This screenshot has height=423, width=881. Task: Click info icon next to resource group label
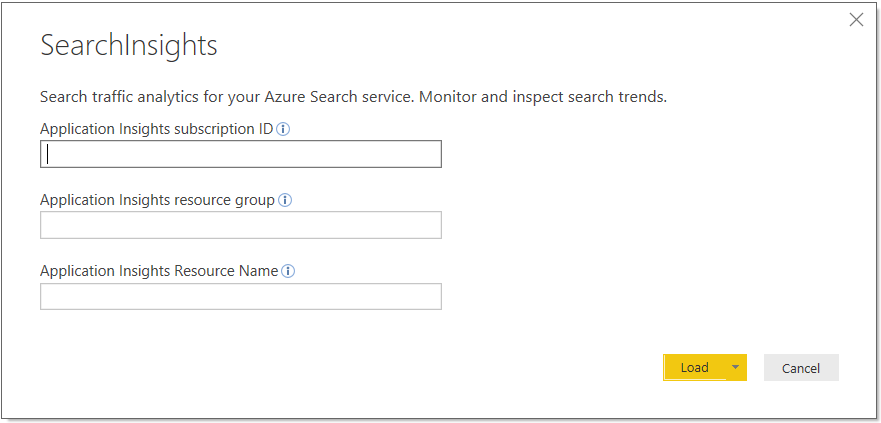[285, 200]
